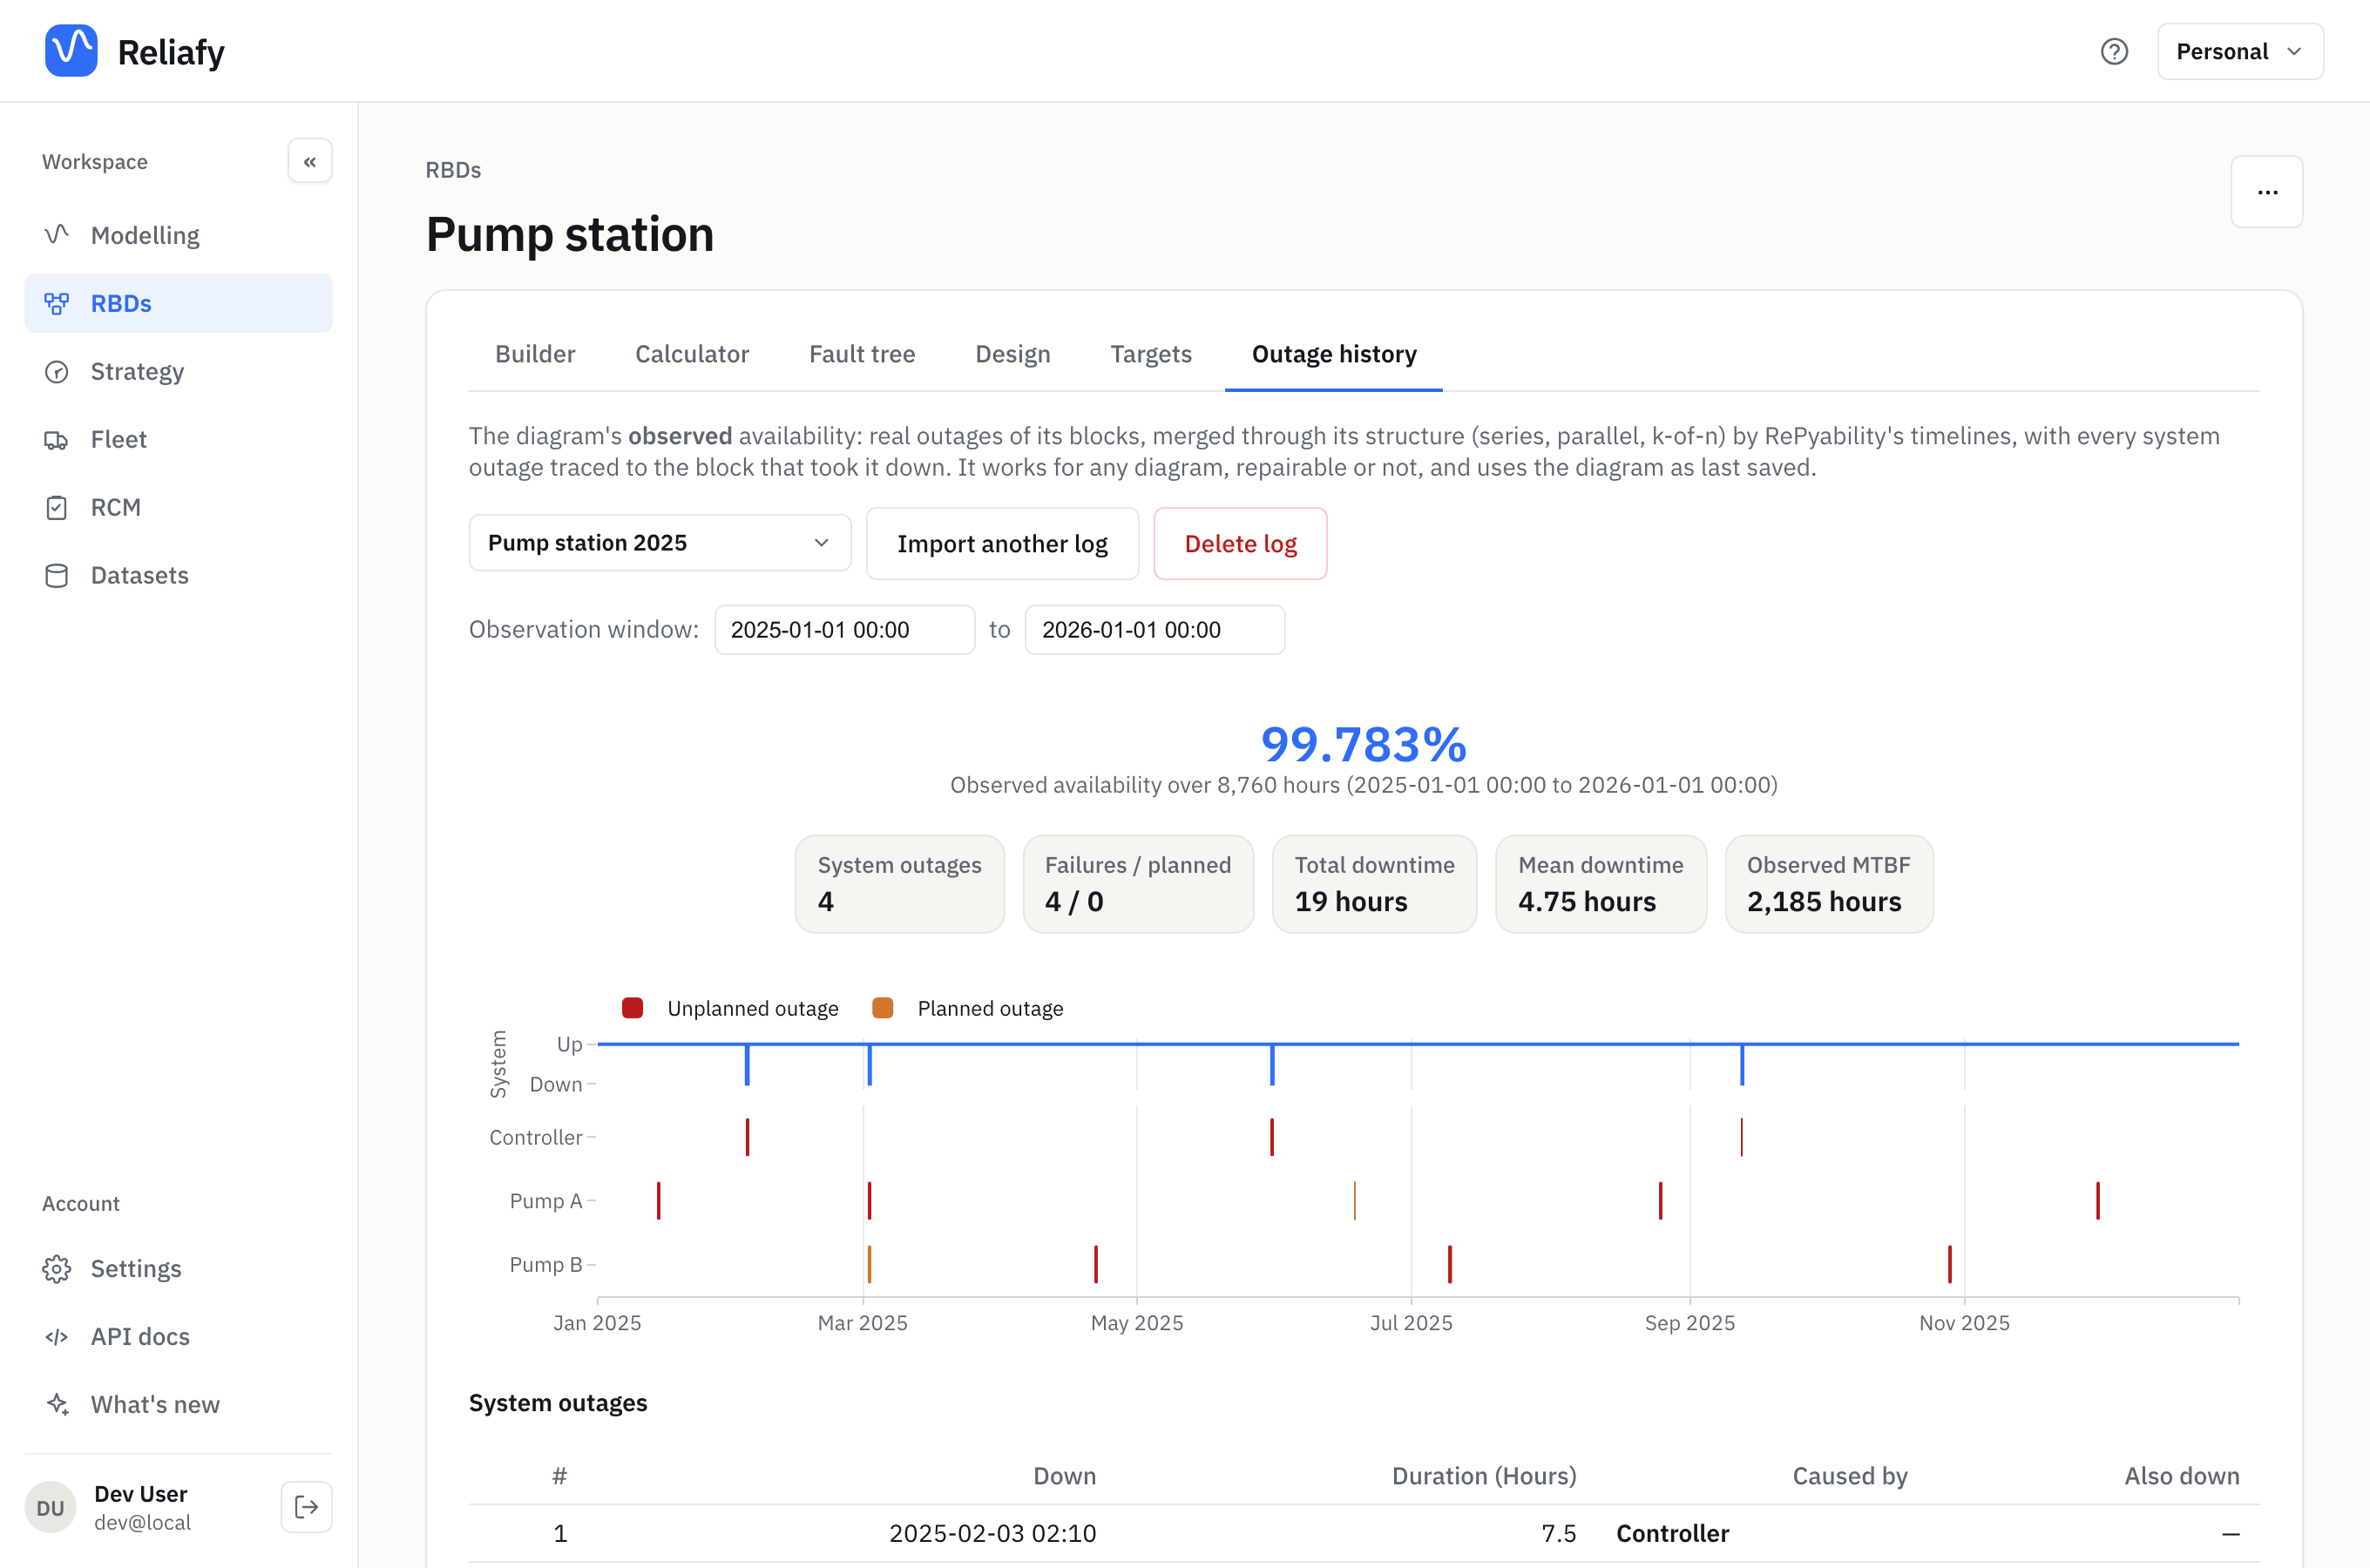The image size is (2370, 1568).
Task: Open the Personal workspace dropdown
Action: click(2240, 51)
